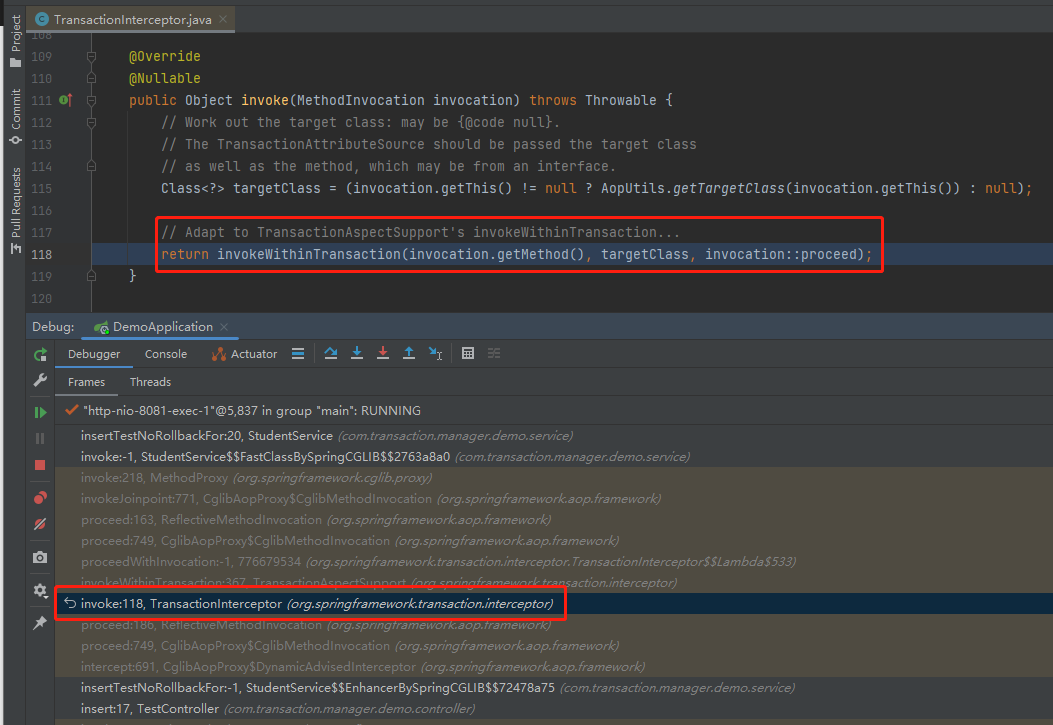Toggle the Mute Breakpoints icon
1053x725 pixels.
(x=40, y=524)
